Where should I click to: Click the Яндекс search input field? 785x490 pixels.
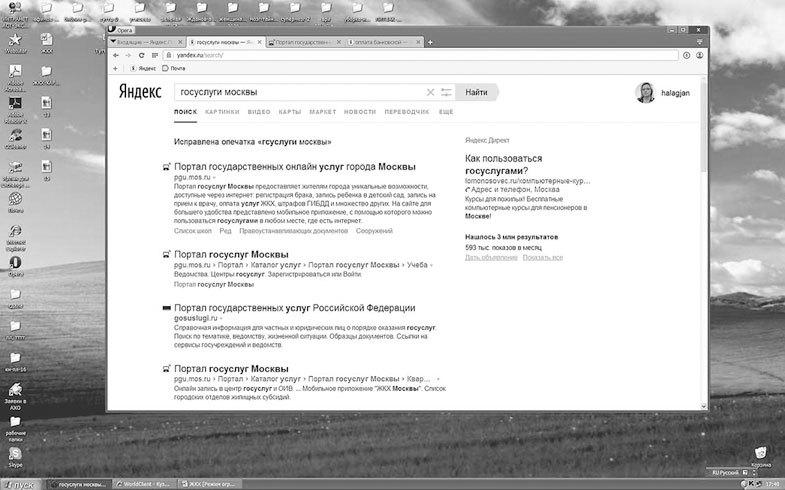(x=300, y=92)
